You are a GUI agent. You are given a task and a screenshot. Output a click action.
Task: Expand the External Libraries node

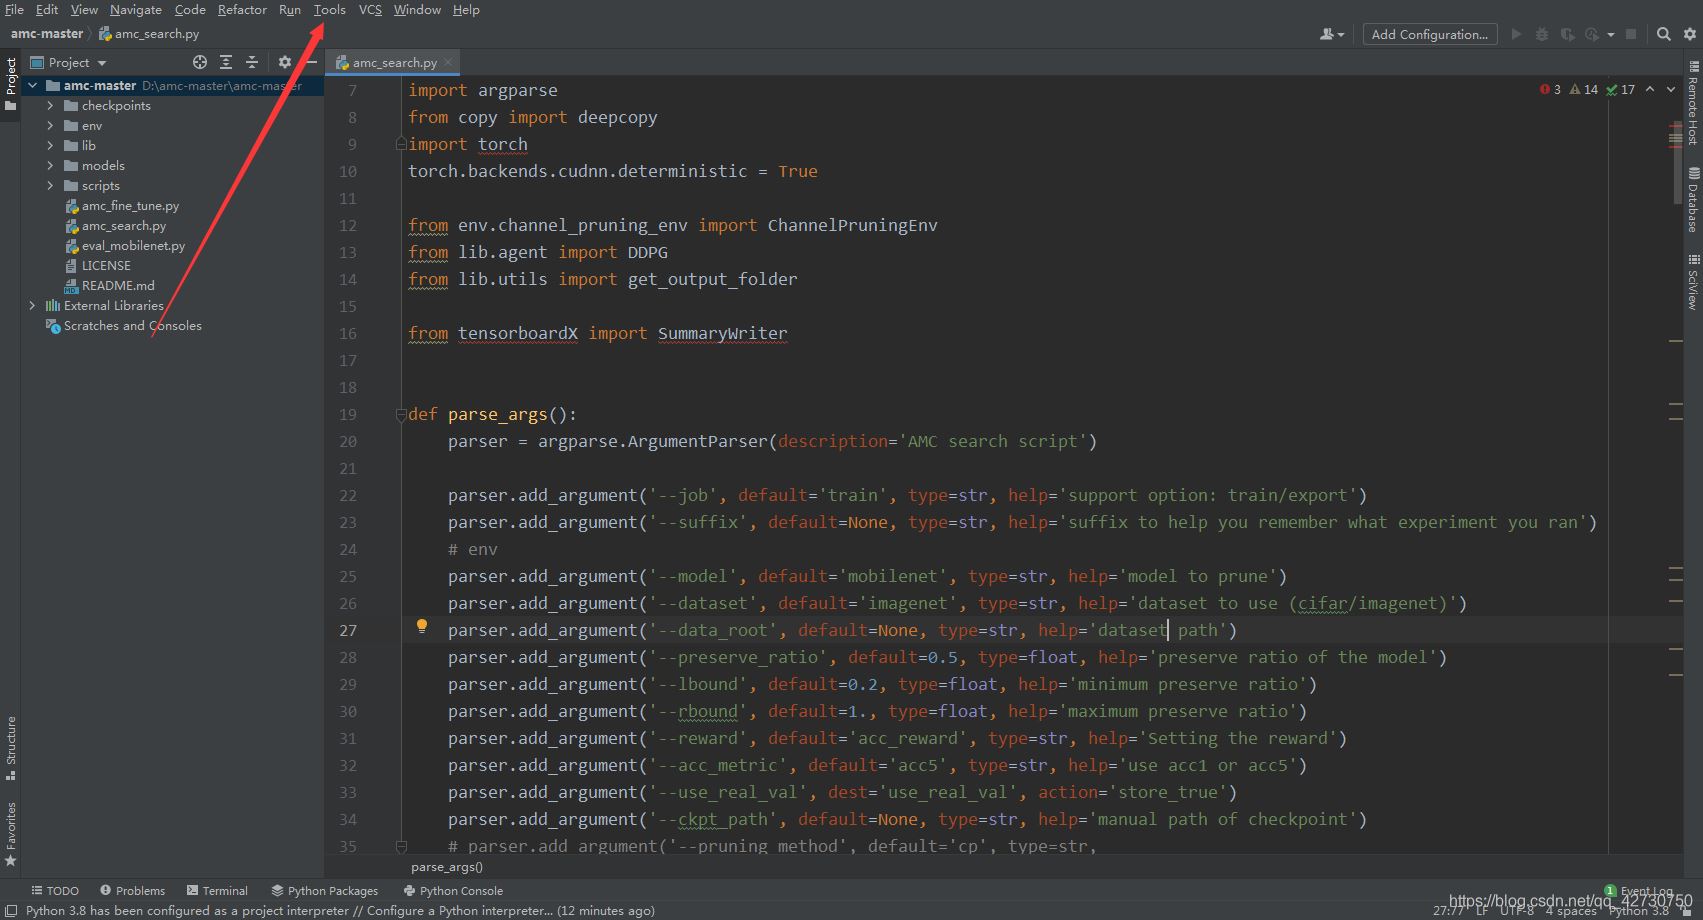coord(32,306)
